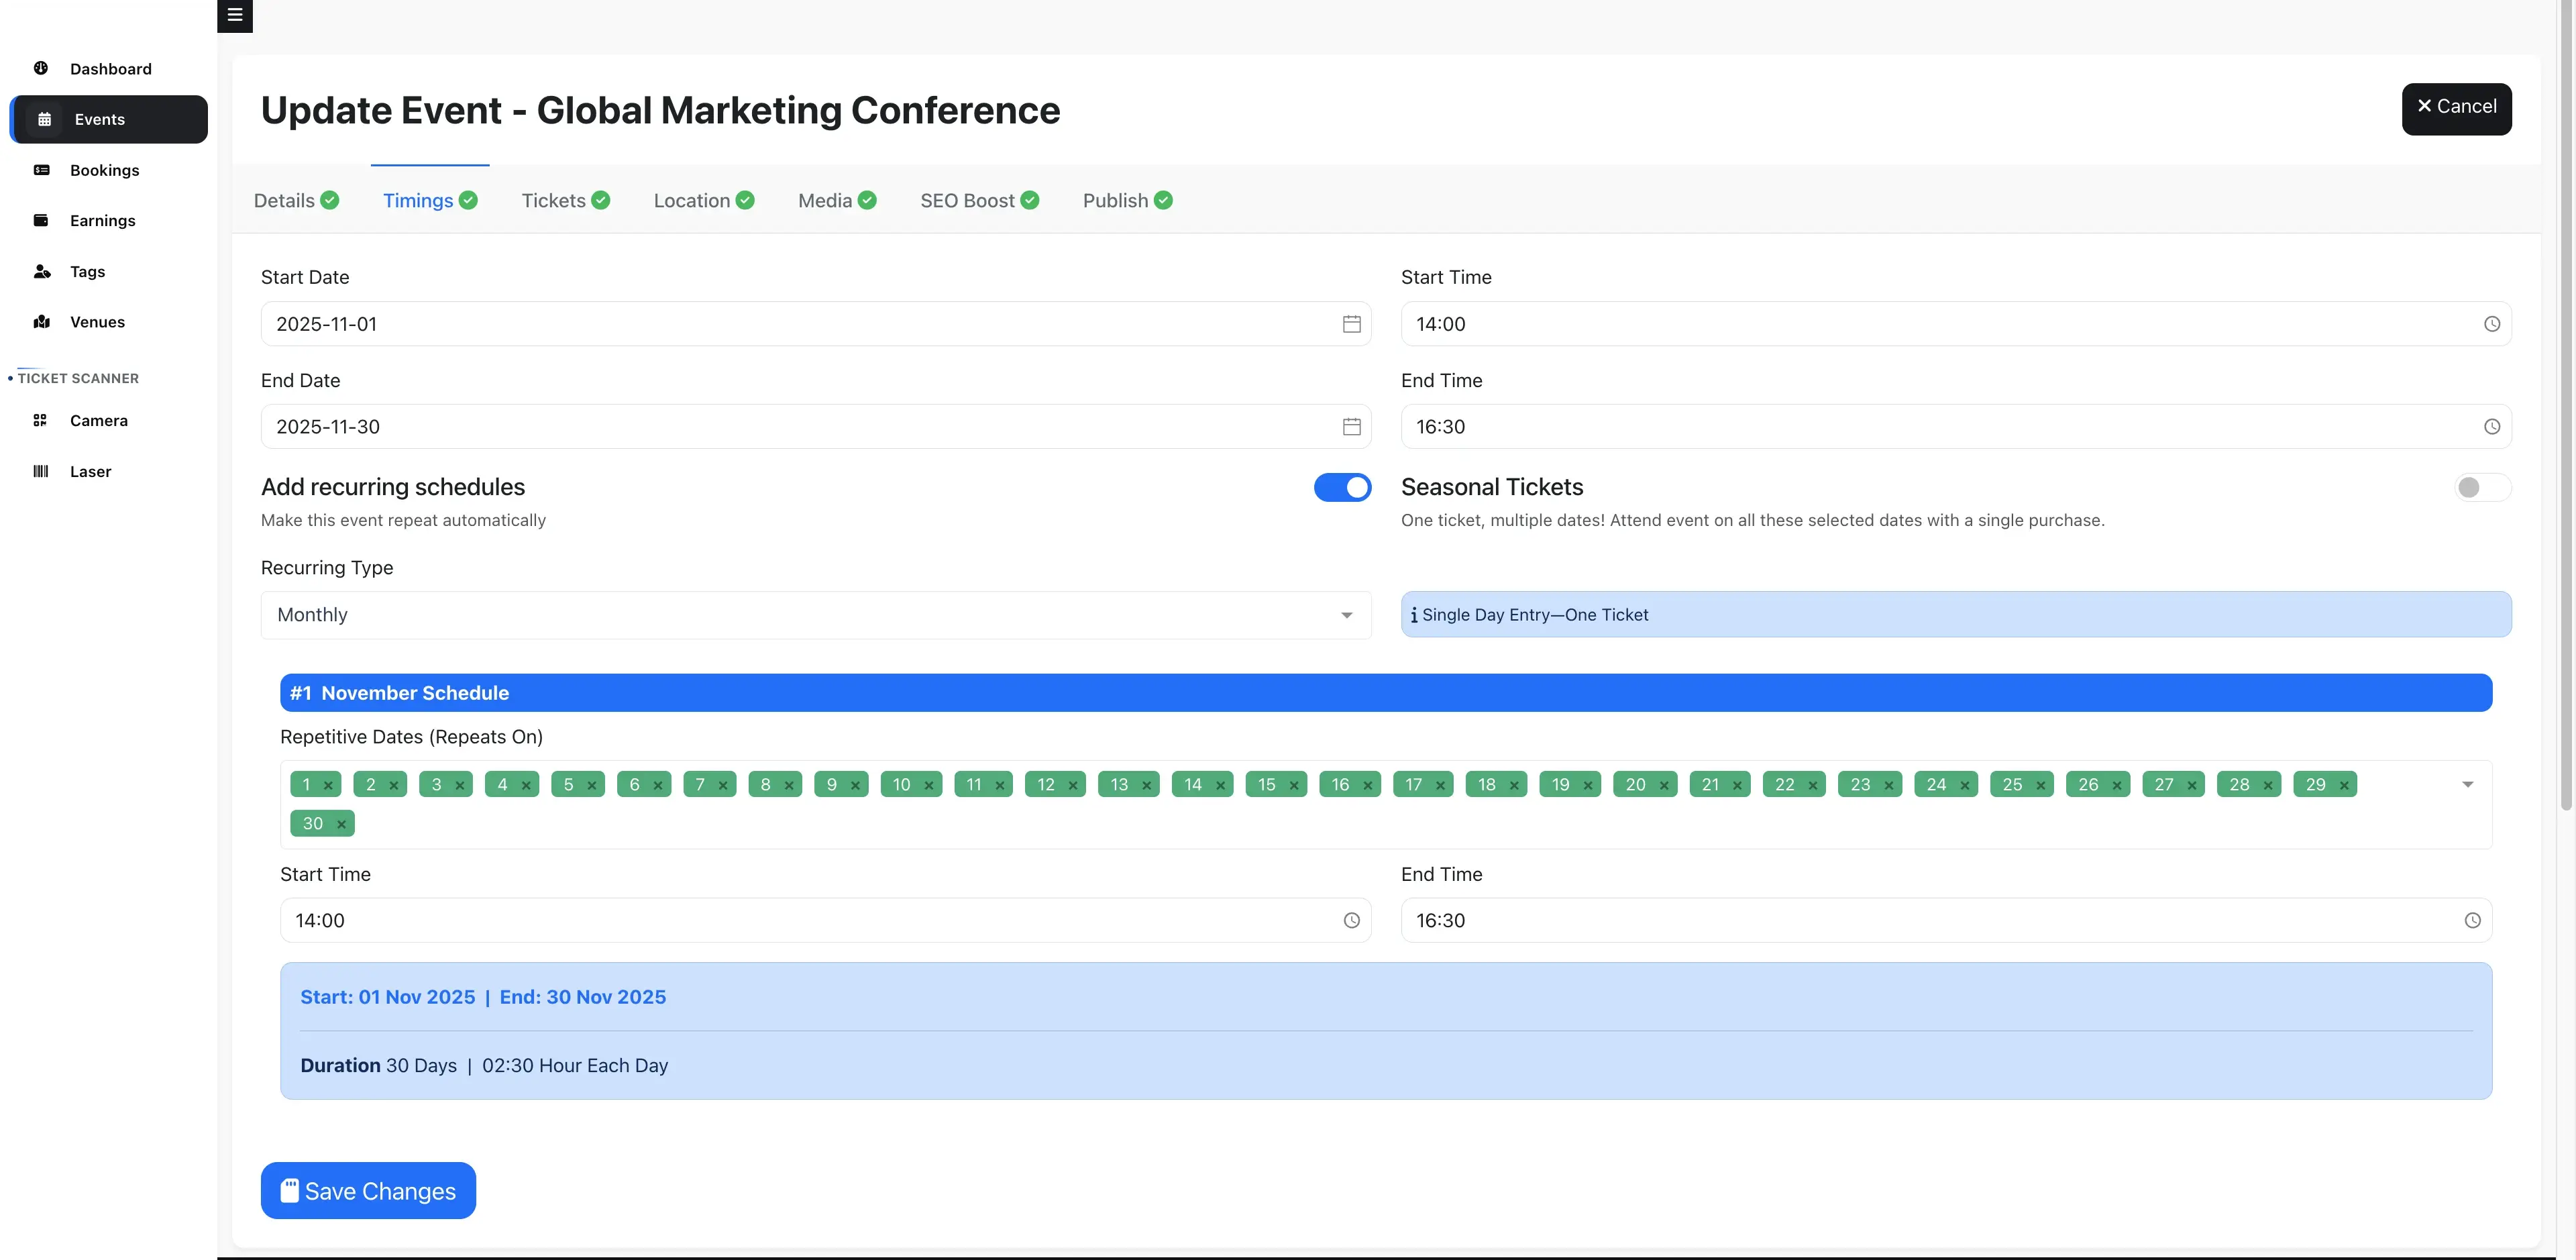
Task: Open the Recurring Type dropdown
Action: (815, 615)
